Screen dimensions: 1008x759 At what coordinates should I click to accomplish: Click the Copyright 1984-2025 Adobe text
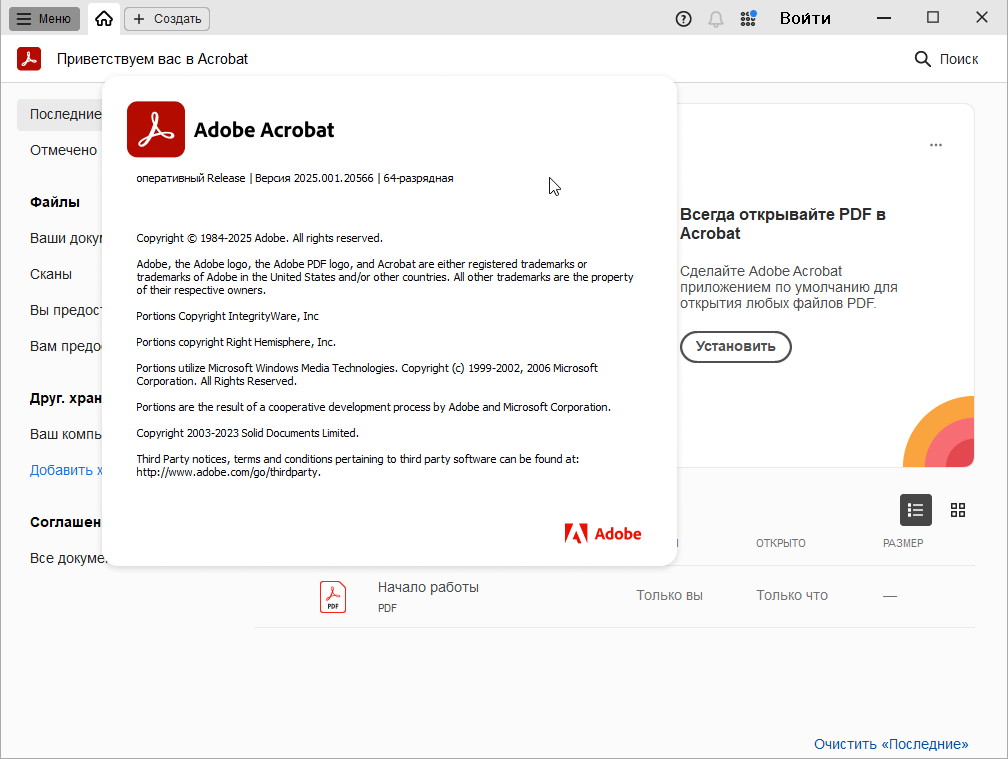tap(259, 238)
